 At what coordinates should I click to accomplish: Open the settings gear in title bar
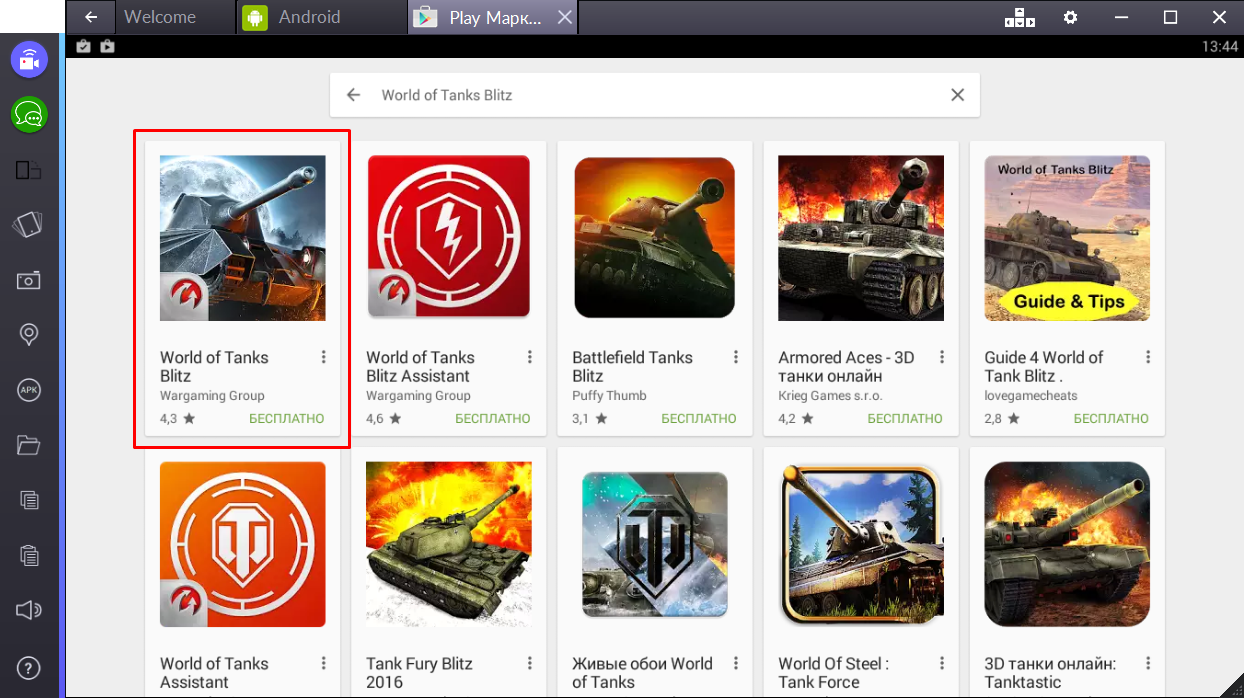[1071, 17]
